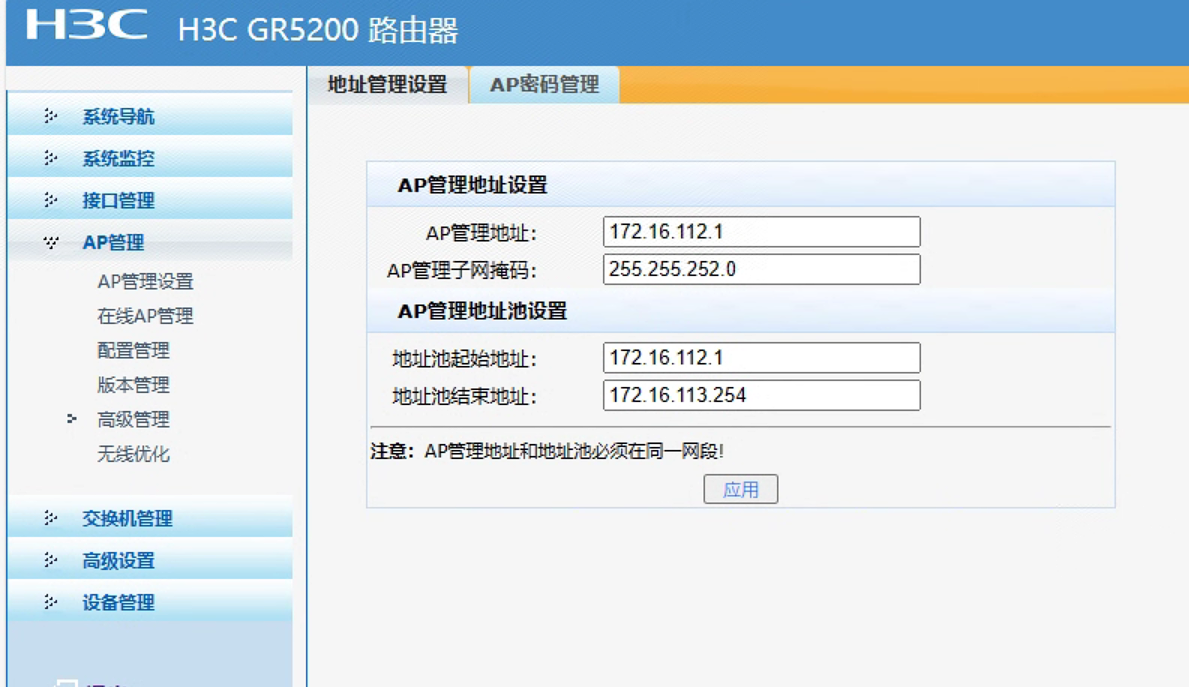This screenshot has height=687, width=1189.
Task: Click the 地址池起始地址: label
Action: coord(464,359)
